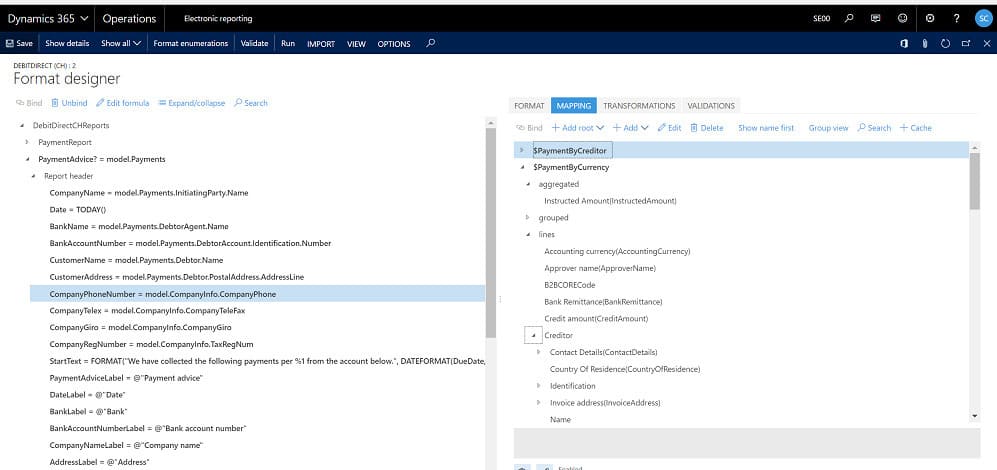Toggle Group view in mapping pane
This screenshot has height=470, width=997.
click(x=828, y=128)
